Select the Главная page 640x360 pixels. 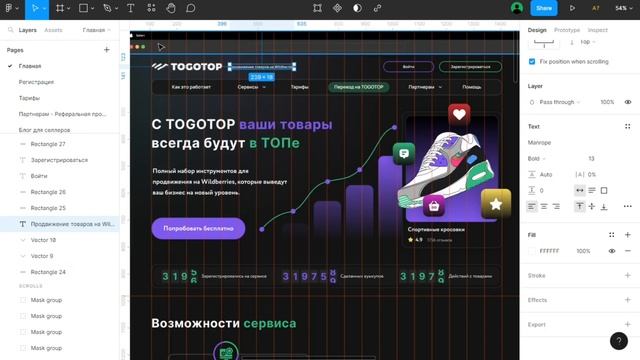(30, 66)
